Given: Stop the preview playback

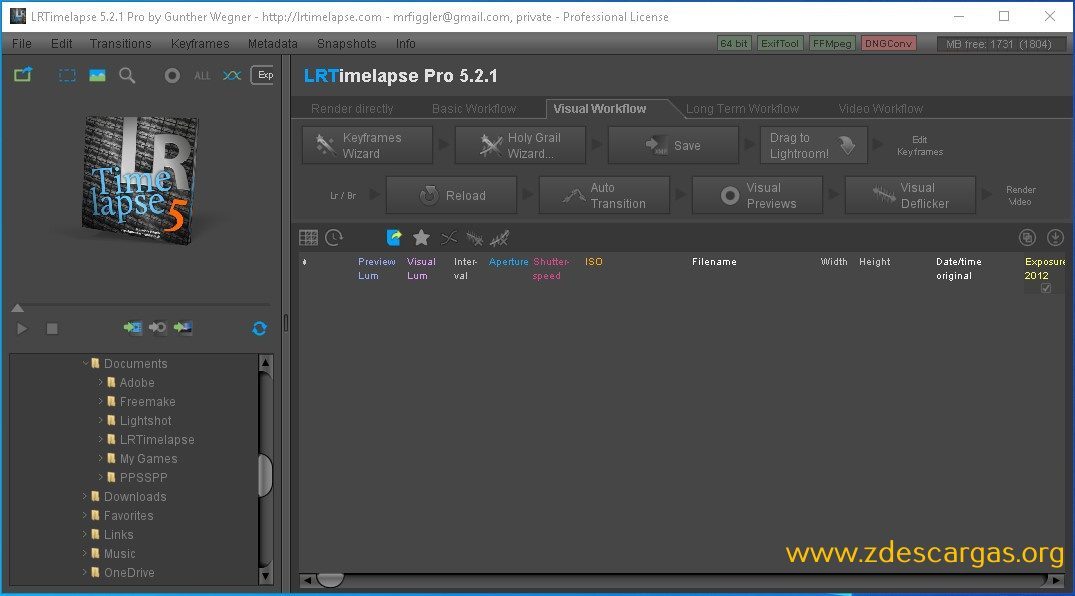Looking at the screenshot, I should pos(52,329).
